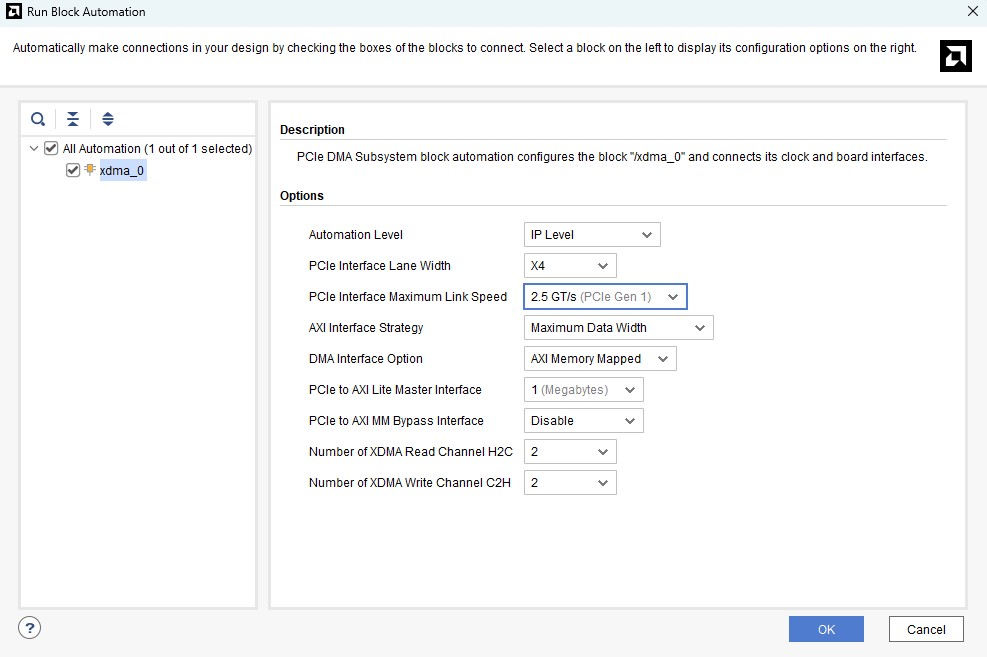The image size is (987, 657).
Task: Click the xdma_0 block icon
Action: (90, 170)
